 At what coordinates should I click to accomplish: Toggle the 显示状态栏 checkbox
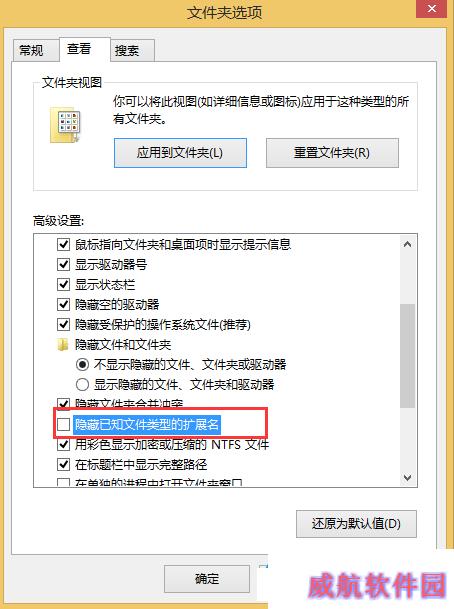point(63,285)
